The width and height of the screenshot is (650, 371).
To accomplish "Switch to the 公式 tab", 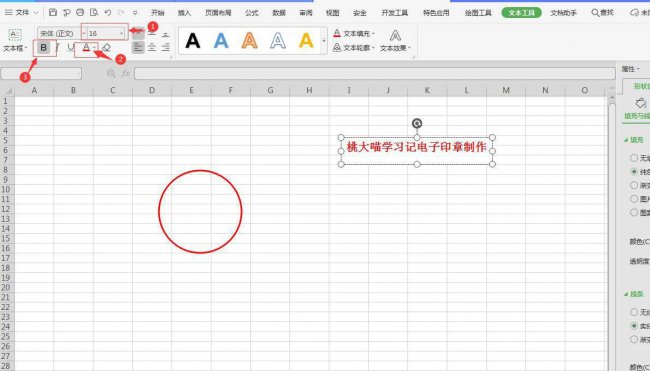I will pos(252,13).
